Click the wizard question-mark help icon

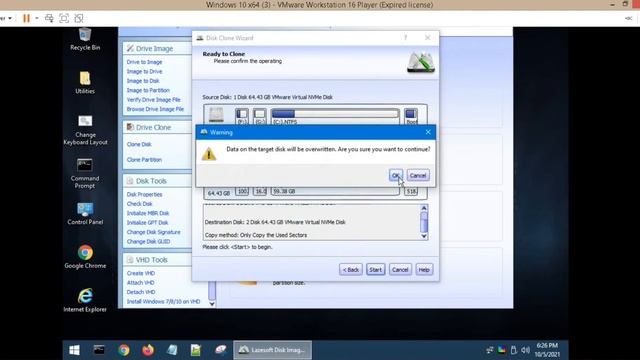[x=405, y=38]
